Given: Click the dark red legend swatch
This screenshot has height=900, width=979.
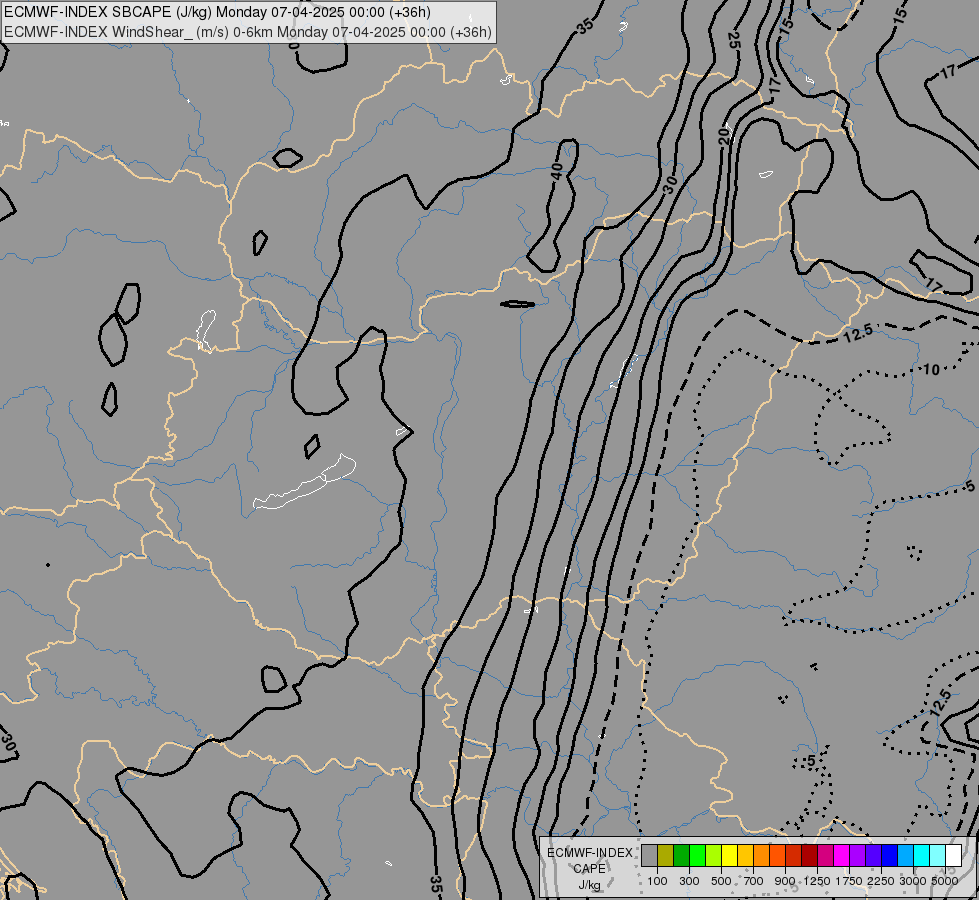Looking at the screenshot, I should [x=809, y=856].
